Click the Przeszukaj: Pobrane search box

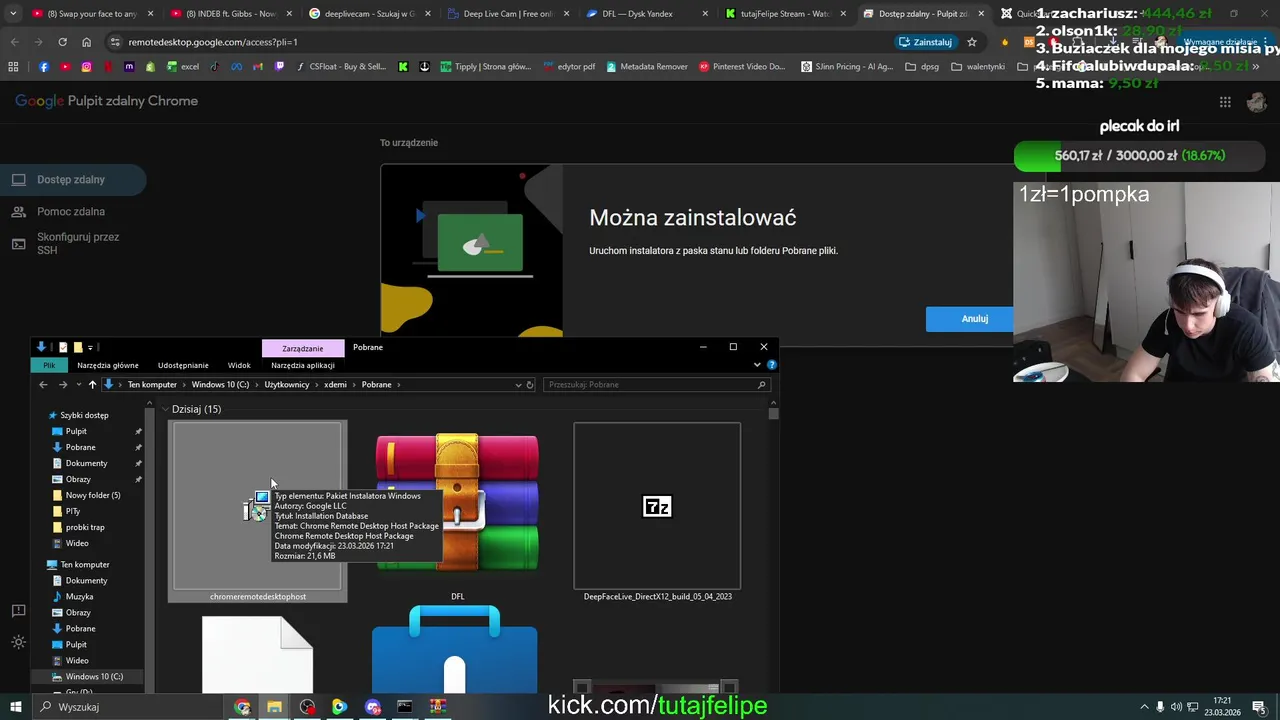(x=656, y=384)
